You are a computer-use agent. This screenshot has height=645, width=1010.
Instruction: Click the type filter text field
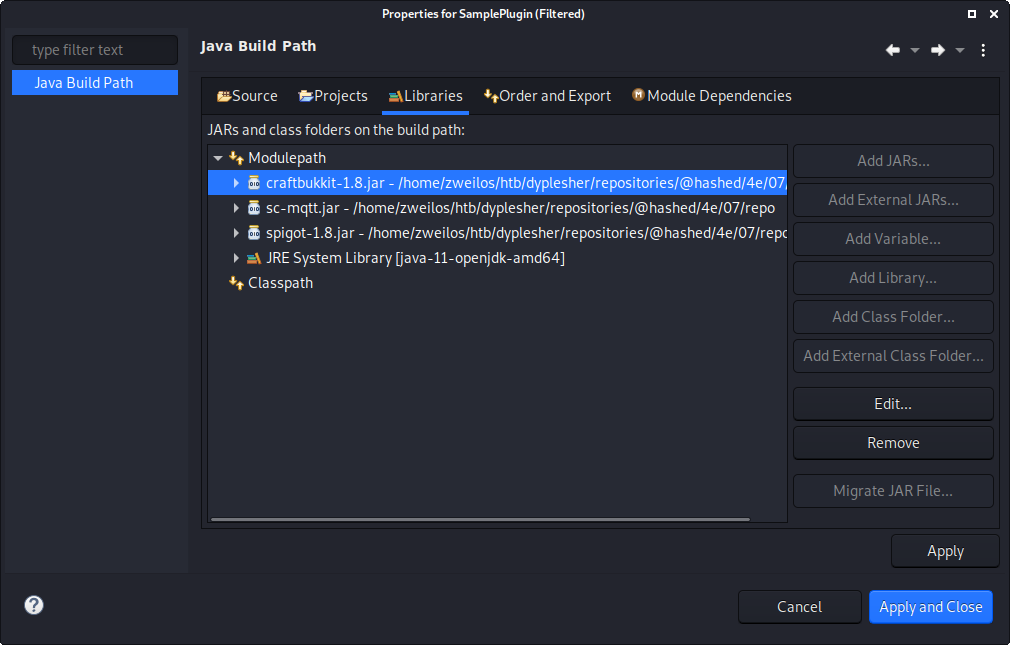coord(95,50)
